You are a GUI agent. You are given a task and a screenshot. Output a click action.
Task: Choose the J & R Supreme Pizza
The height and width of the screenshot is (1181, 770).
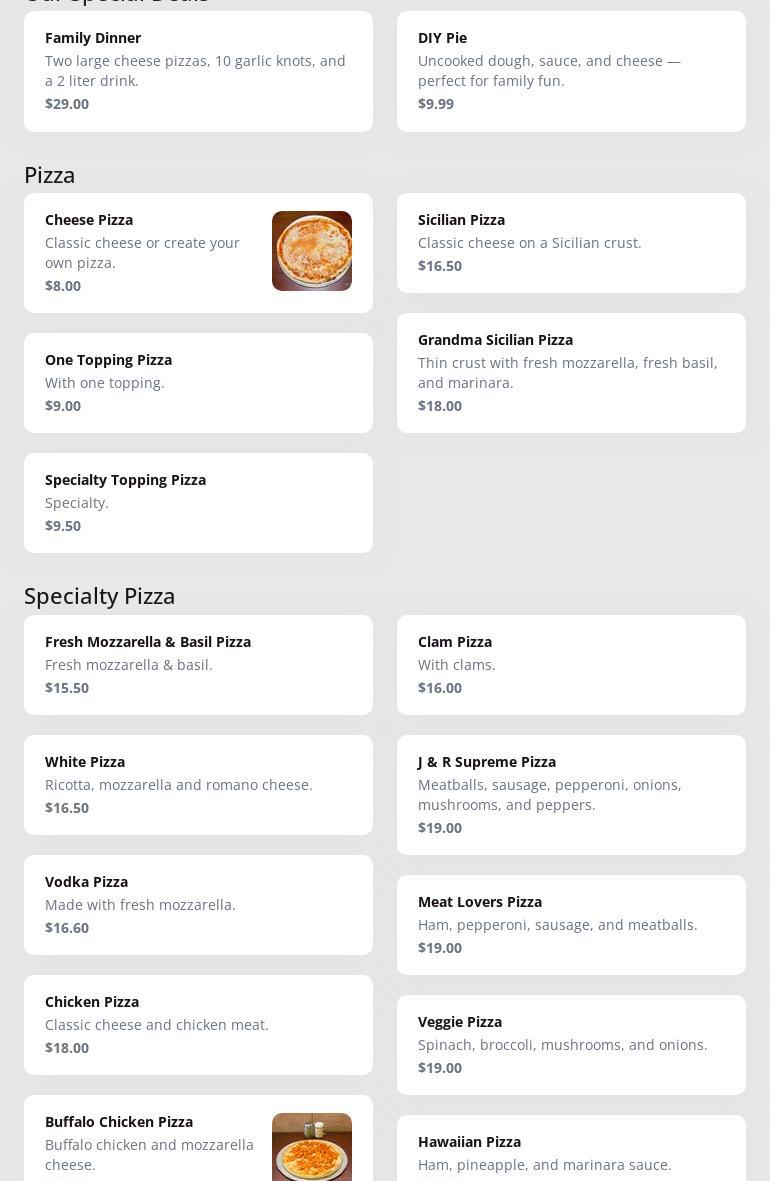[x=571, y=794]
